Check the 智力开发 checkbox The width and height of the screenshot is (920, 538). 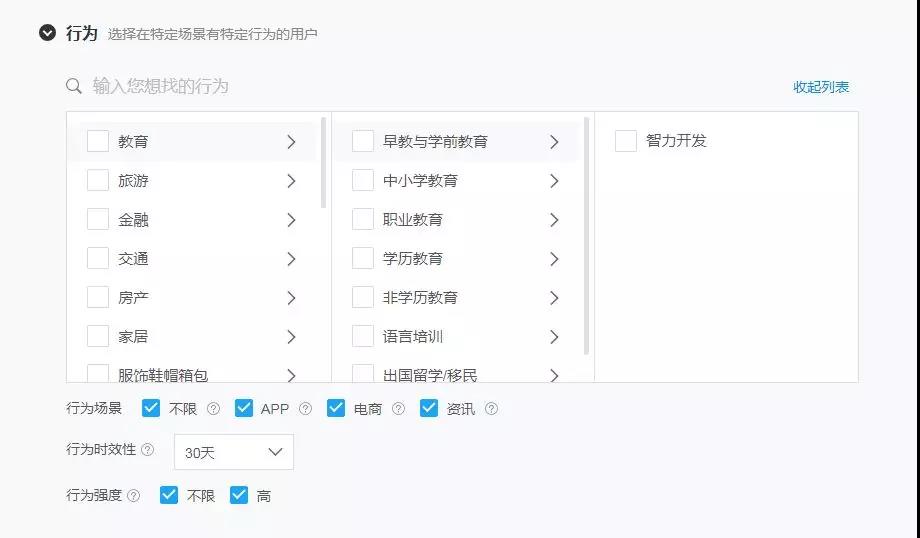tap(626, 141)
